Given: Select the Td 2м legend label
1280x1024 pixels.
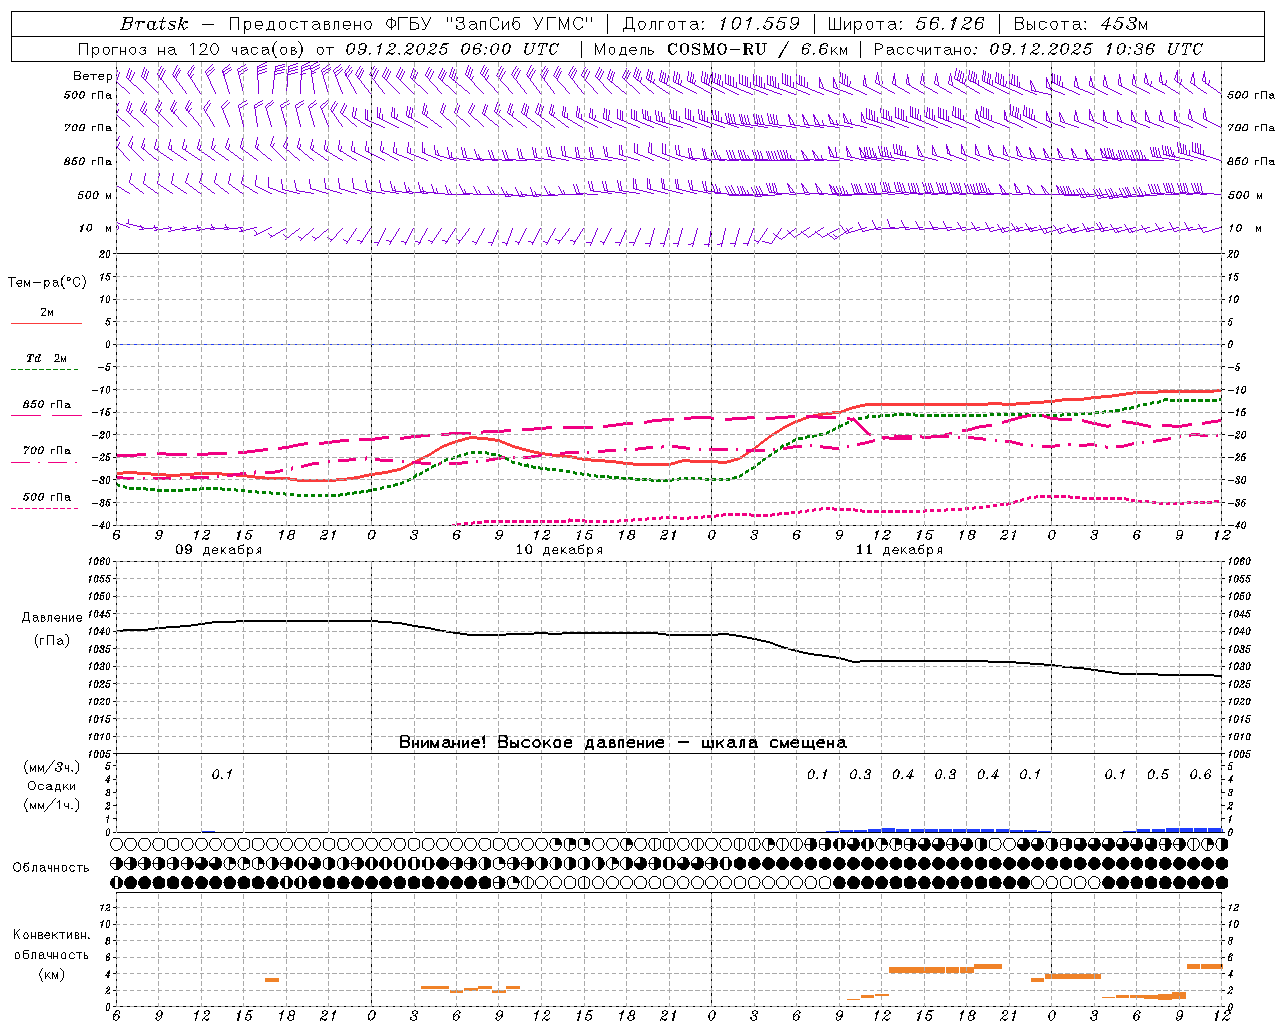Looking at the screenshot, I should point(47,357).
